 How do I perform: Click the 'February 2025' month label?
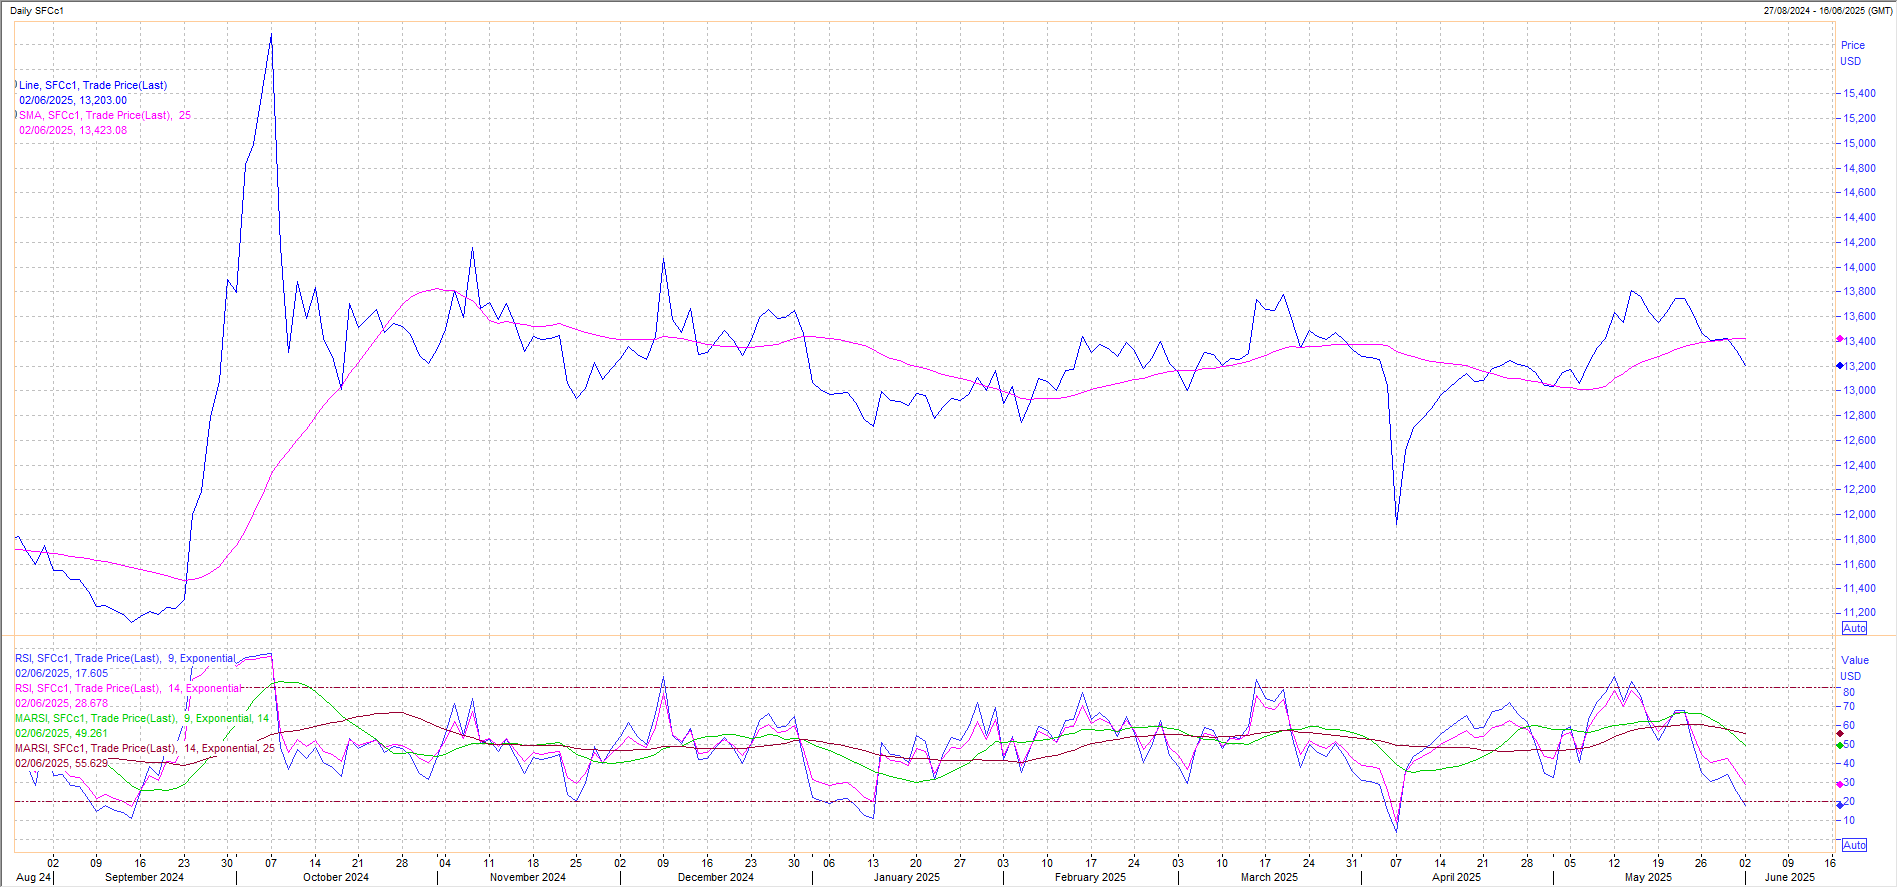point(1090,878)
